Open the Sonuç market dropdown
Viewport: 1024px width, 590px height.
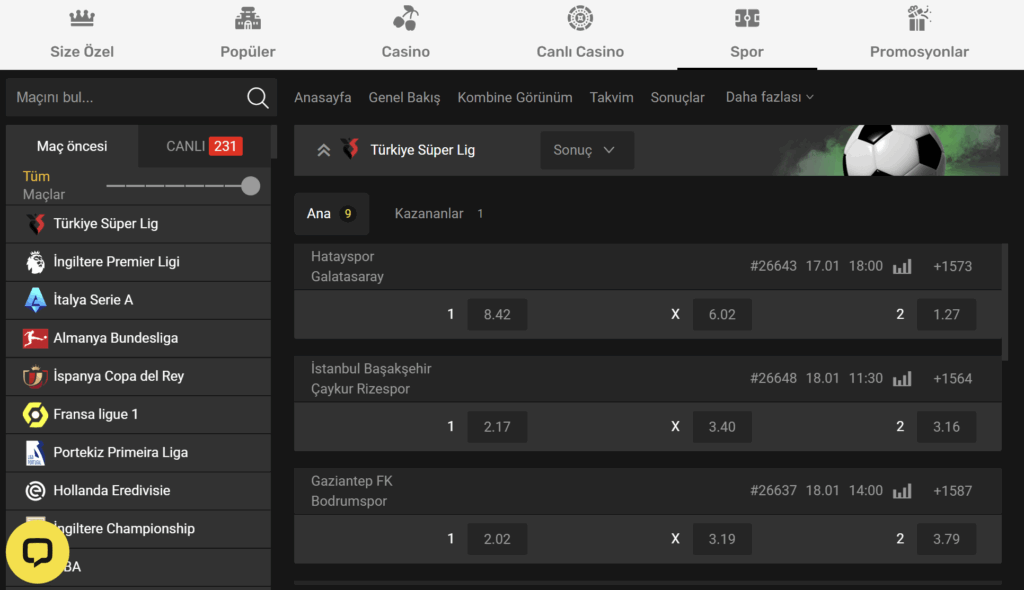[587, 150]
